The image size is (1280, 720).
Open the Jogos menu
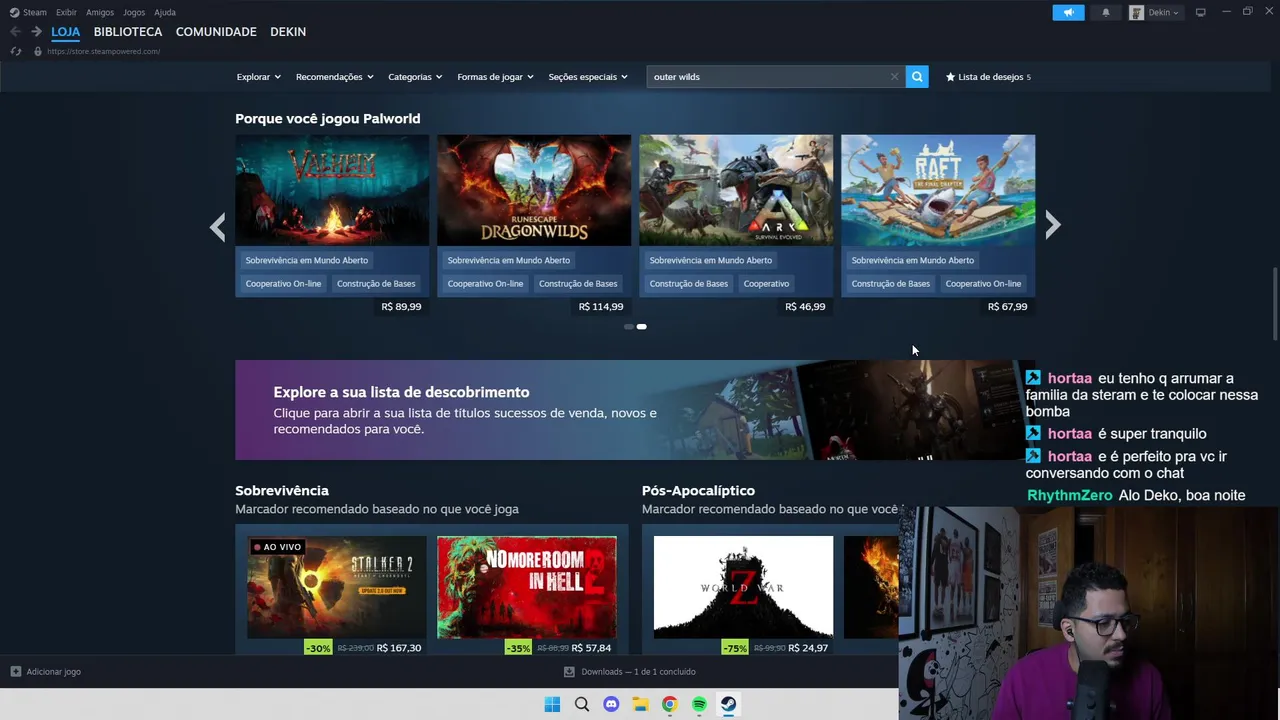(x=134, y=12)
